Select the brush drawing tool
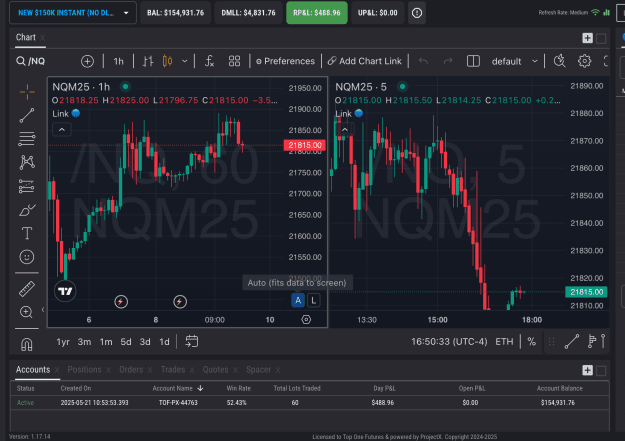This screenshot has width=625, height=441. (27, 210)
